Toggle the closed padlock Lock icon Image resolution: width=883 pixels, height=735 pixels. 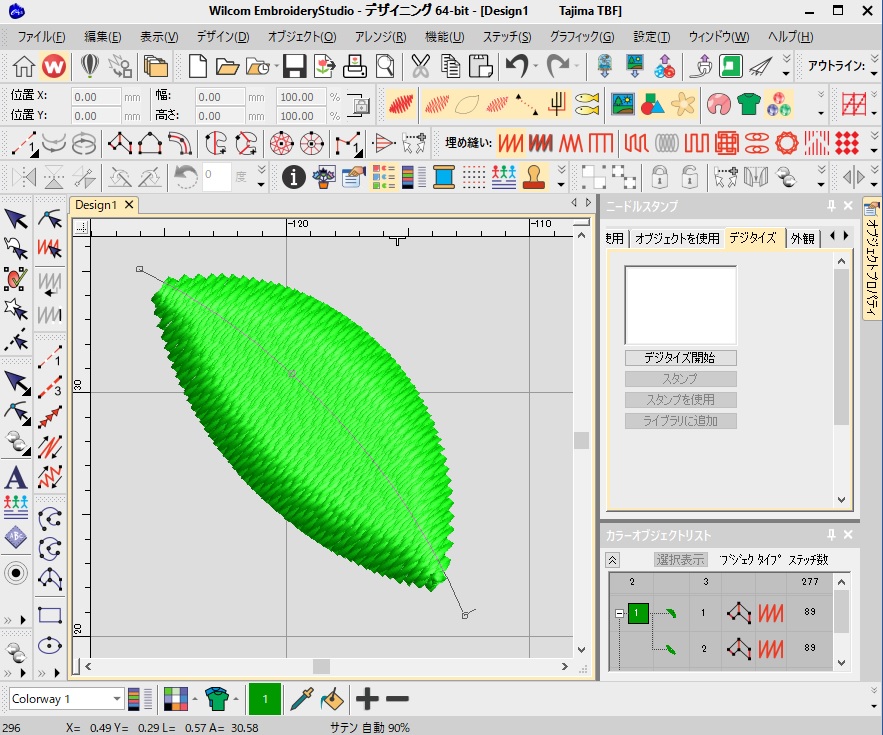660,178
